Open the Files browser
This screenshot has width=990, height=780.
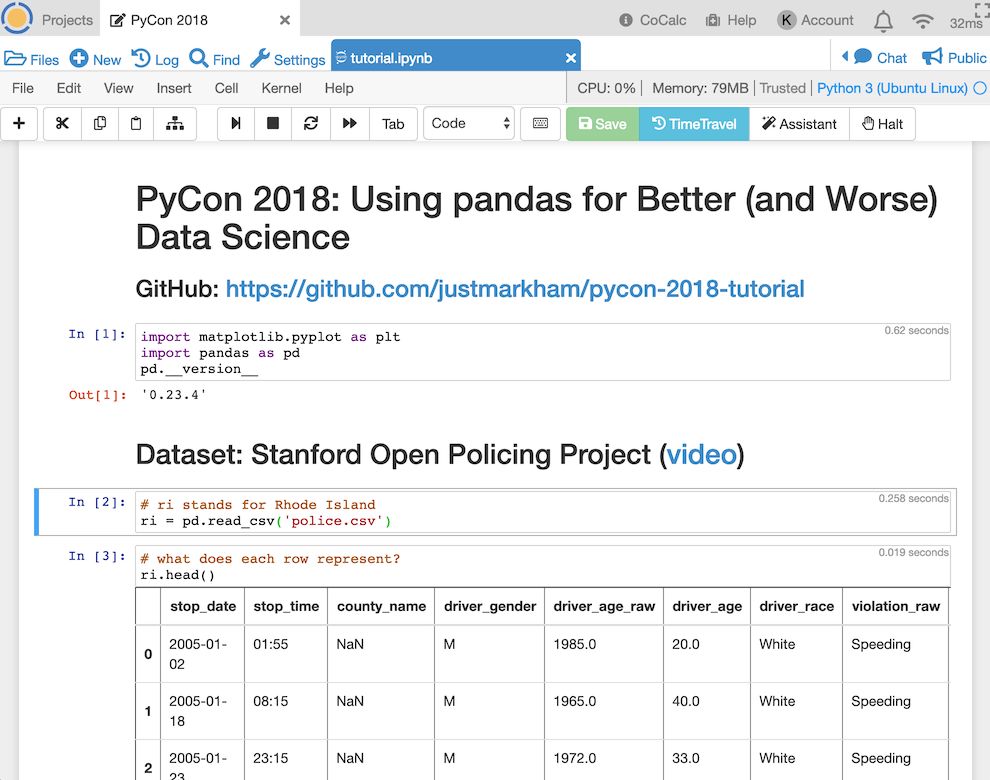(32, 59)
